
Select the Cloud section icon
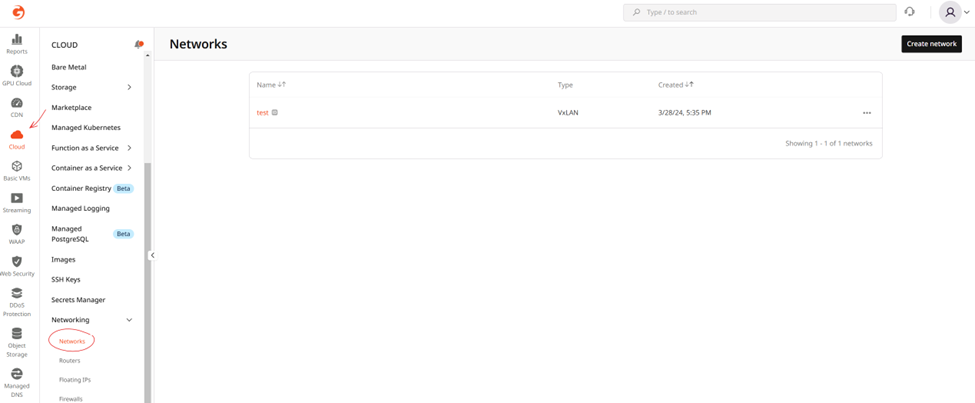point(17,135)
